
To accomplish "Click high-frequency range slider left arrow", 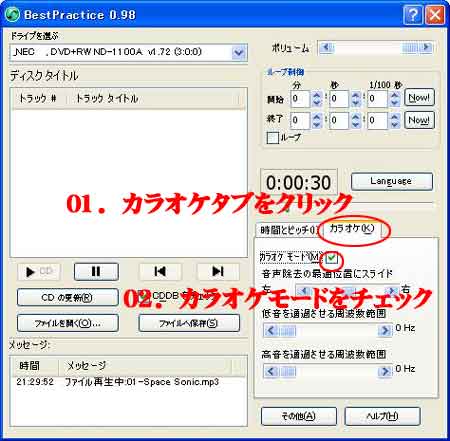I will 271,371.
